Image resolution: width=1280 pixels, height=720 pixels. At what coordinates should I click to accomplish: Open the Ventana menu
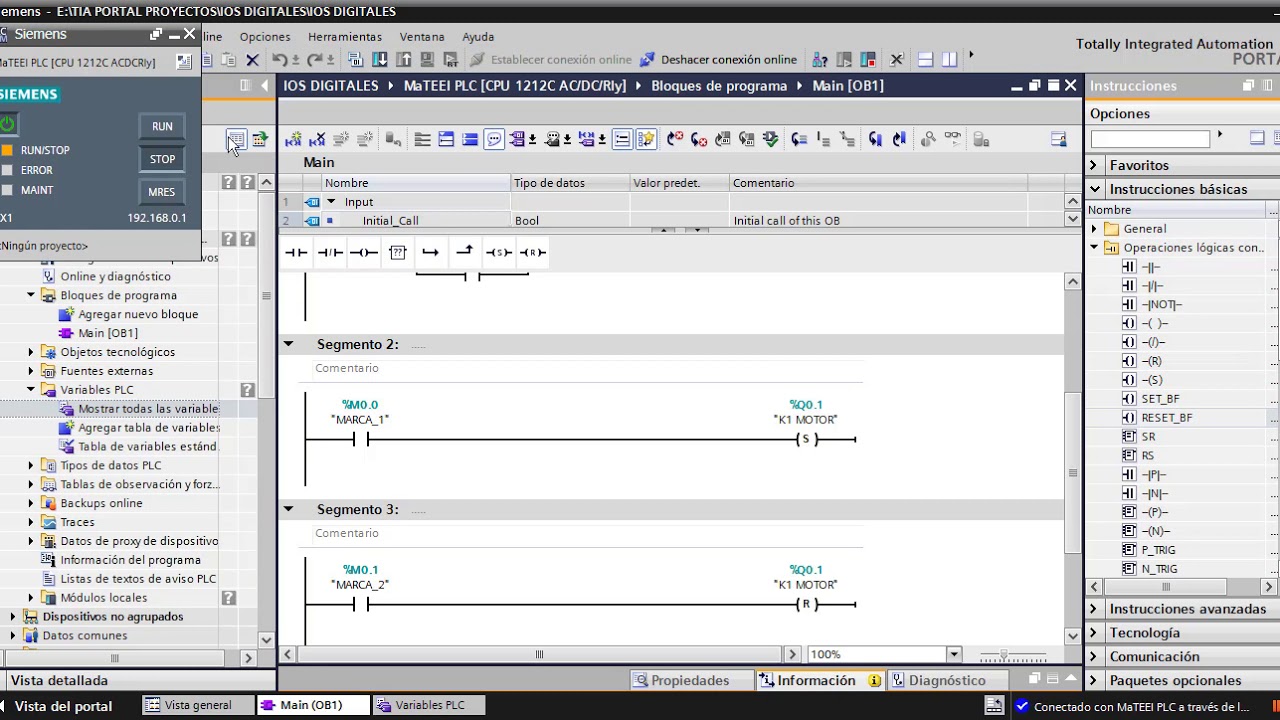click(422, 37)
